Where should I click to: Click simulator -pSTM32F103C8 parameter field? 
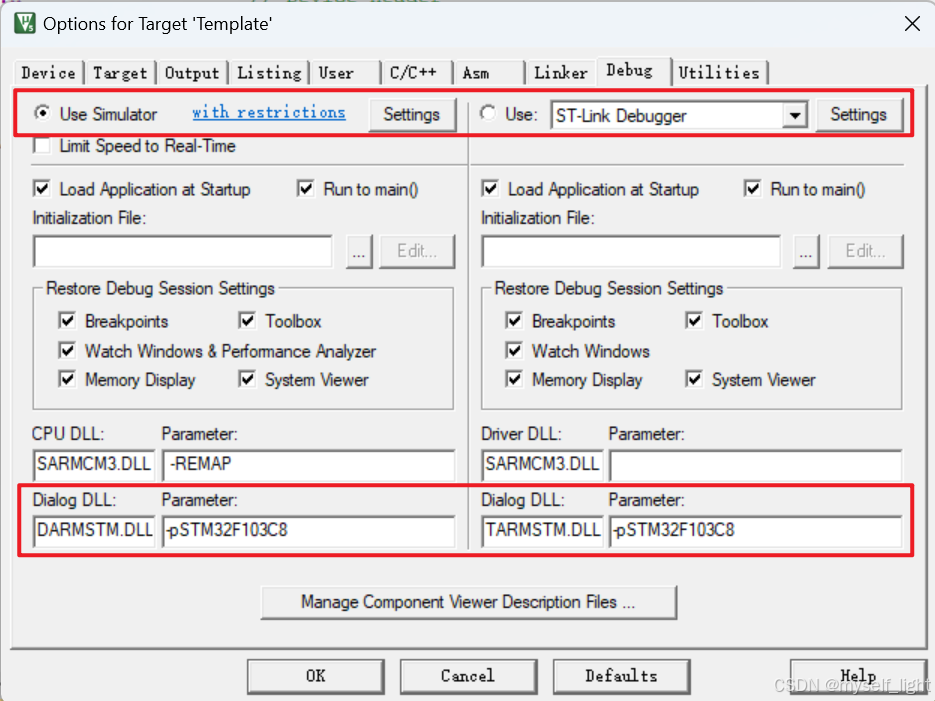pos(308,531)
